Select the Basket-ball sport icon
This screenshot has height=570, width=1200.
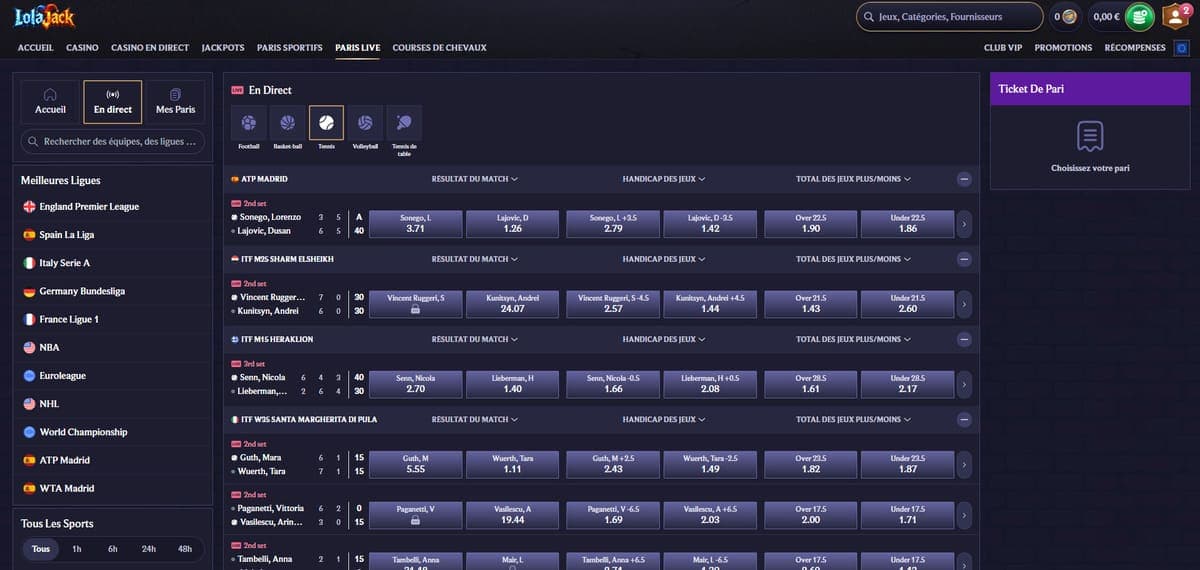click(x=288, y=123)
